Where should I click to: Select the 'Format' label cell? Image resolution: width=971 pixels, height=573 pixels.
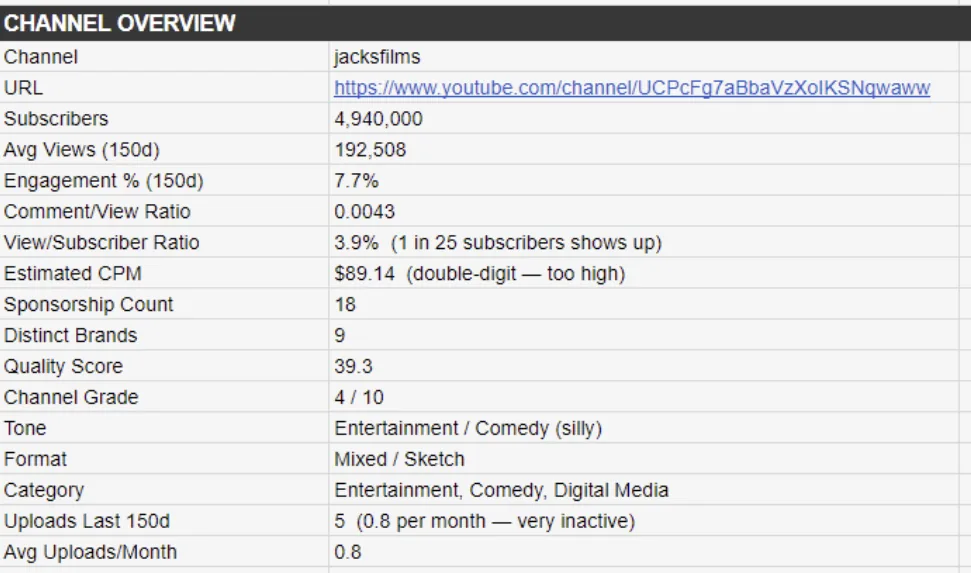click(x=164, y=459)
